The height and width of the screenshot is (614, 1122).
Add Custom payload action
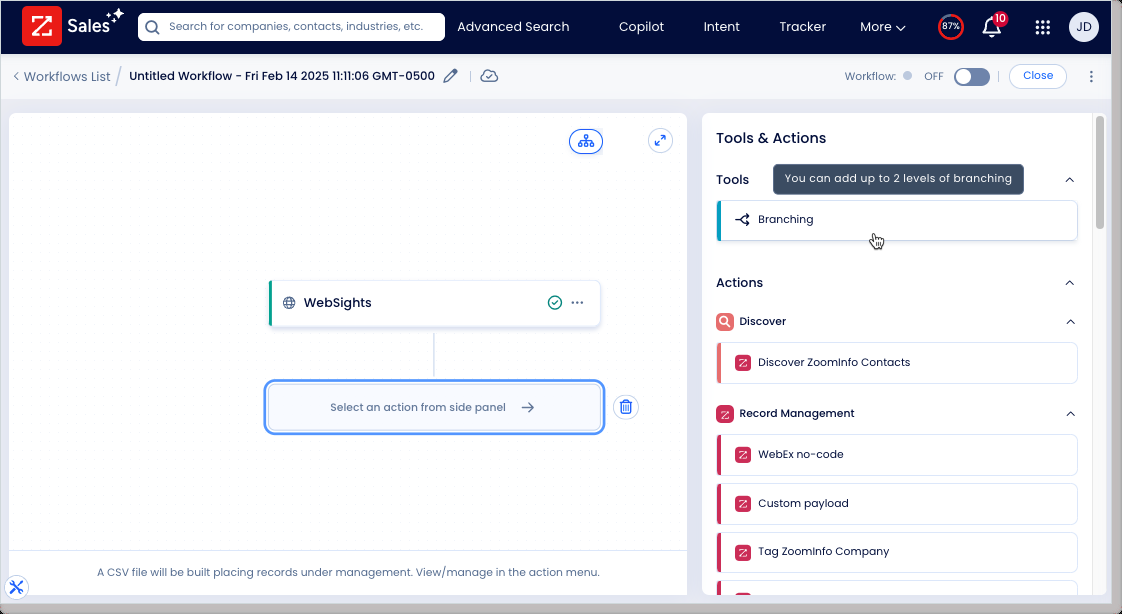pos(897,504)
